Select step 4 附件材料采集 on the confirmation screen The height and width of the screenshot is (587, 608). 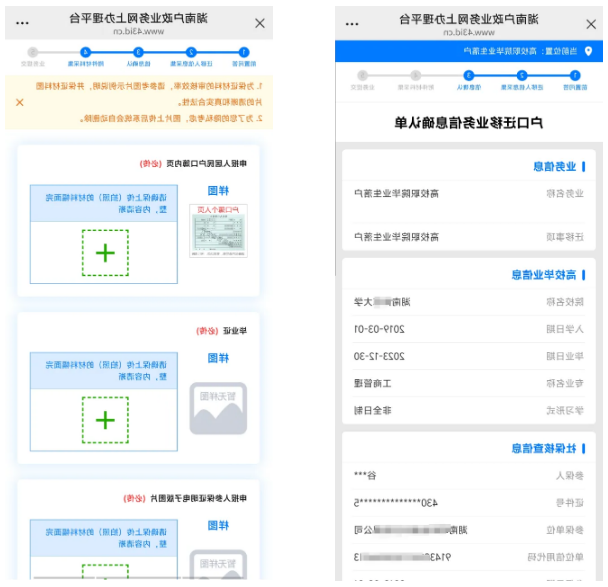point(416,80)
